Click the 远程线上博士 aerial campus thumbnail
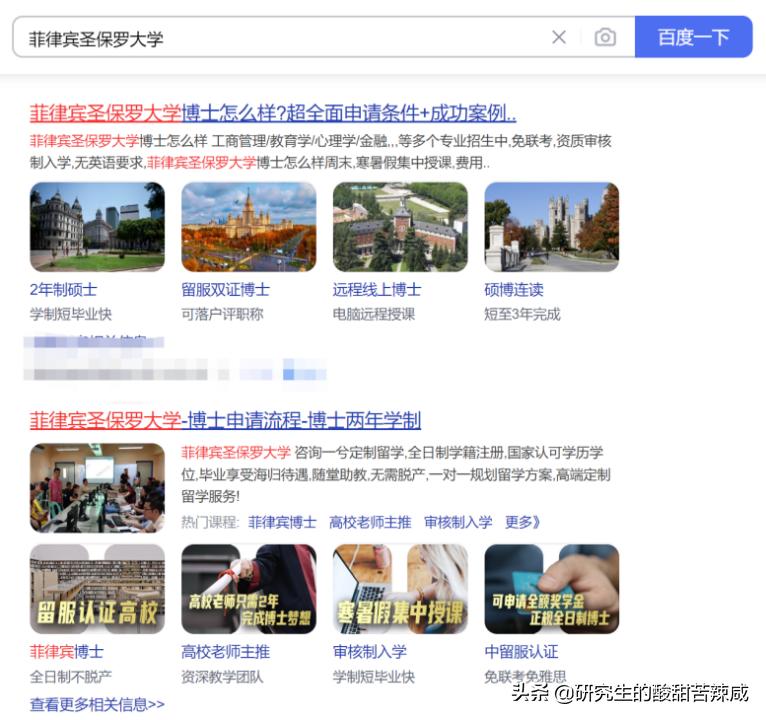The height and width of the screenshot is (720, 766). point(400,227)
